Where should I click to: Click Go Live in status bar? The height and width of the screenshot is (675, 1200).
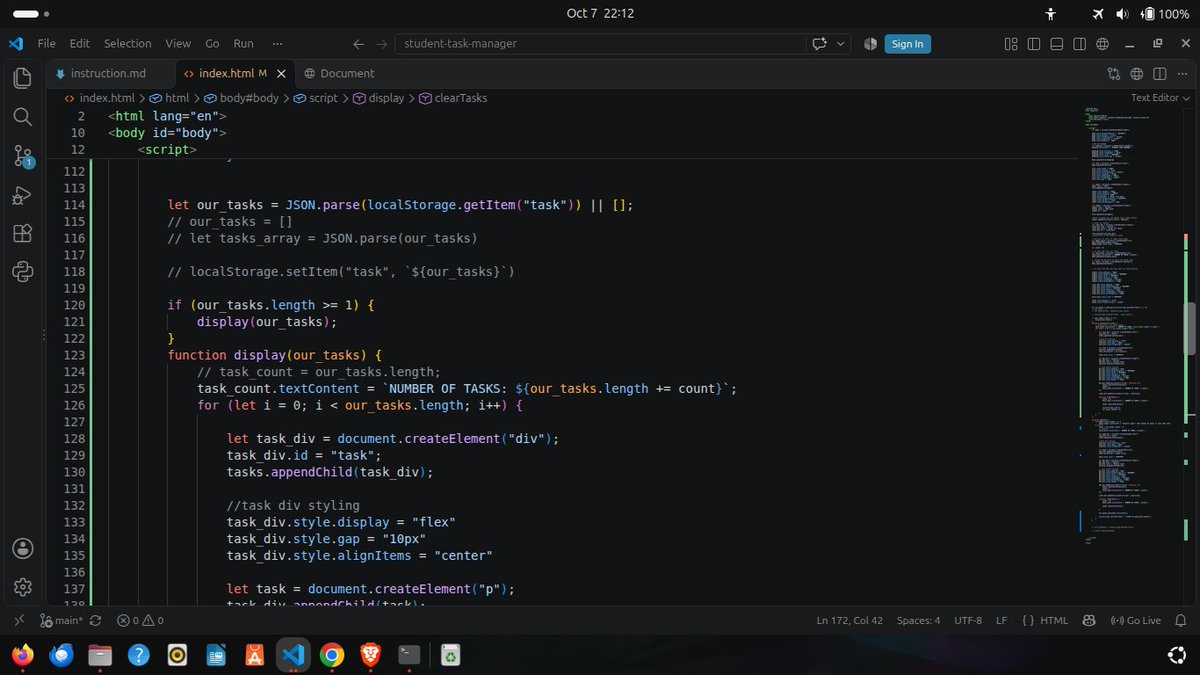click(x=1135, y=620)
